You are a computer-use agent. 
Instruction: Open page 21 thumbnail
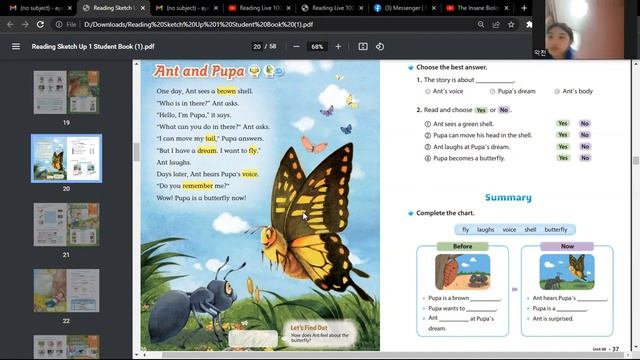67,224
